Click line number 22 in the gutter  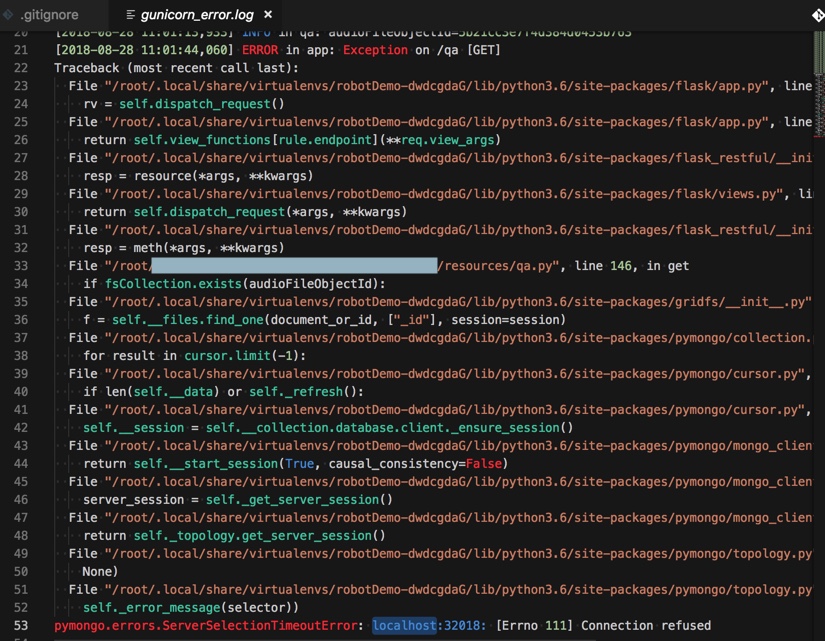tap(21, 68)
